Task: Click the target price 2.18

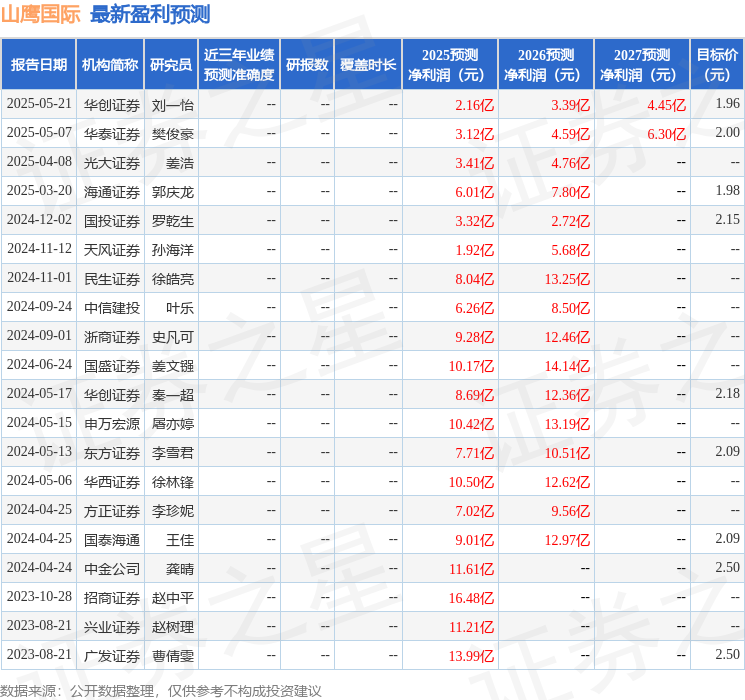Action: [727, 393]
